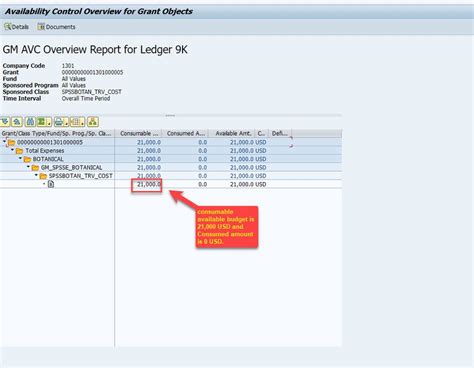Click folder icon of grant 000000001301000005
This screenshot has width=474, height=368.
(x=12, y=143)
